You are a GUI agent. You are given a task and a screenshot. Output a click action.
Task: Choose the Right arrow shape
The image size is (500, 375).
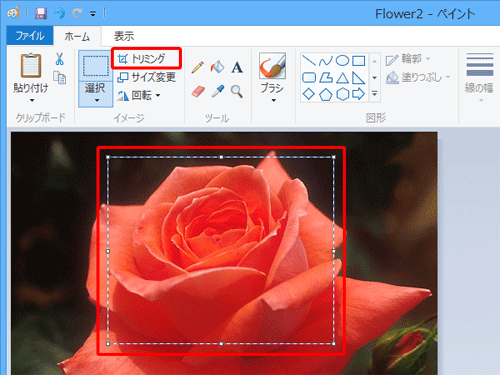[359, 94]
